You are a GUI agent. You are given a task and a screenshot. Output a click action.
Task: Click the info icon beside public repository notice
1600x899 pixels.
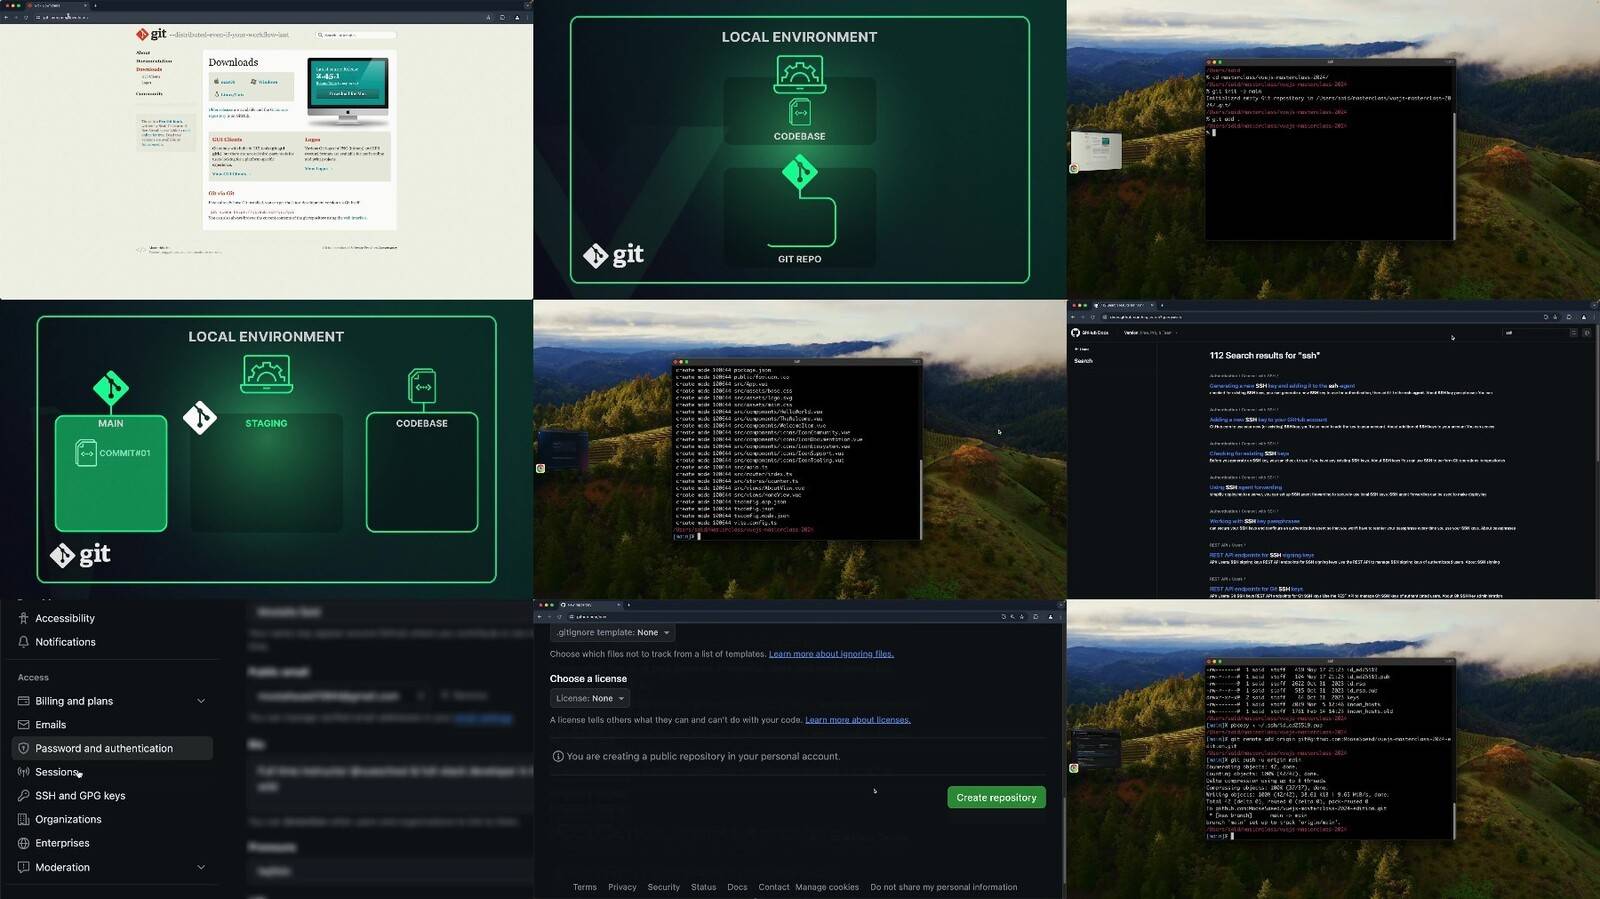click(x=558, y=756)
